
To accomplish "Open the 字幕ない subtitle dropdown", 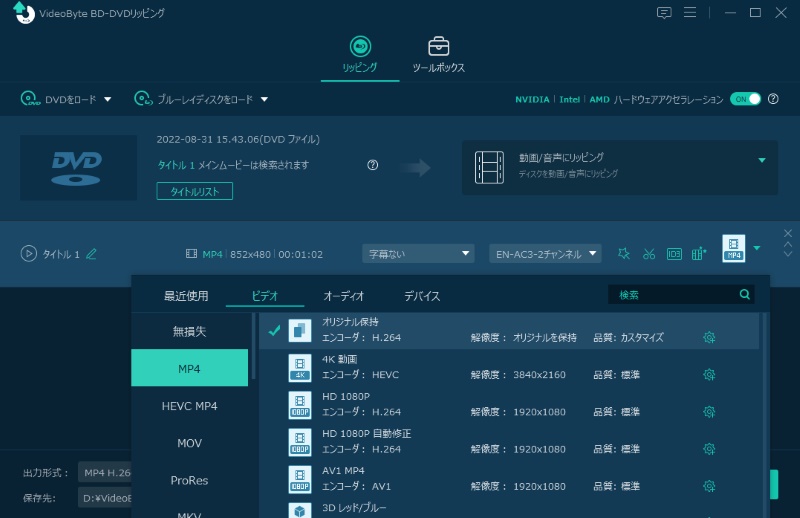I will pyautogui.click(x=417, y=254).
